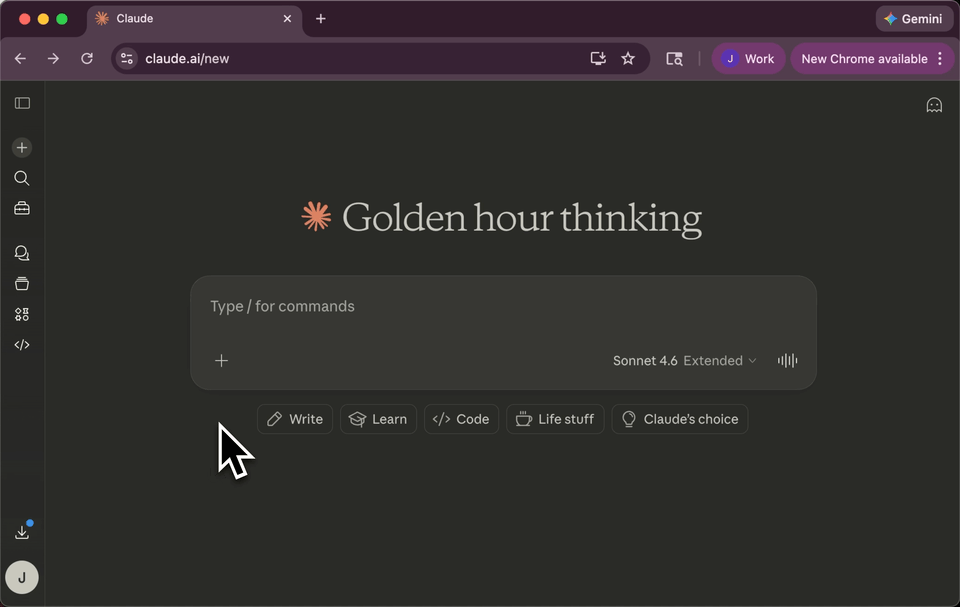
Task: Click the 'Type / for commands' input field
Action: pyautogui.click(x=400, y=306)
